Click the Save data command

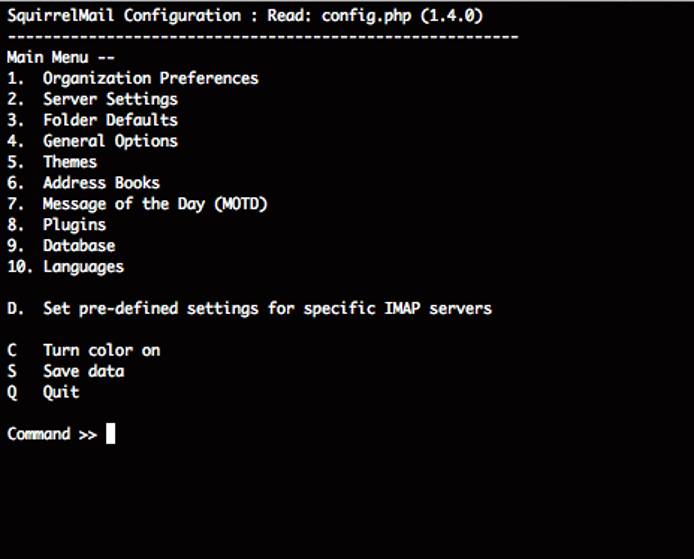[83, 371]
